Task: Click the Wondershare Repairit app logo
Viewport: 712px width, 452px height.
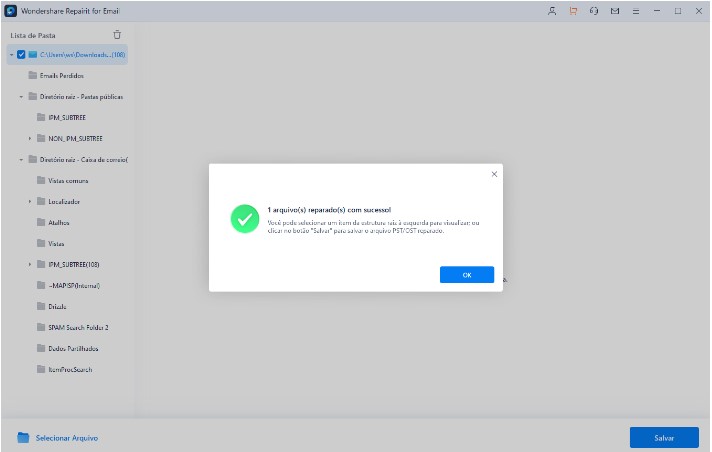Action: [x=9, y=10]
